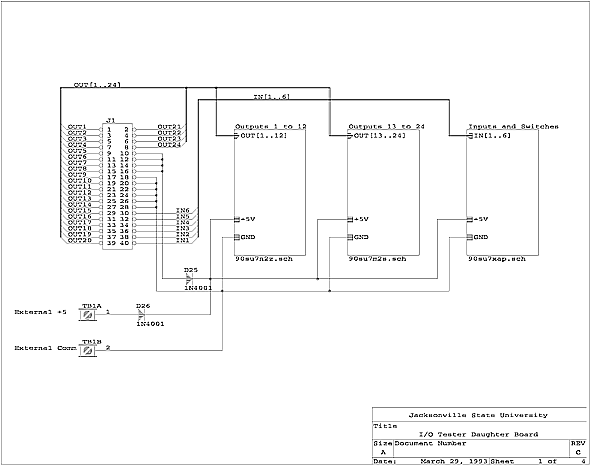Screen dimensions: 590x465
Task: Select the TB1B terminal block symbol
Action: [88, 351]
